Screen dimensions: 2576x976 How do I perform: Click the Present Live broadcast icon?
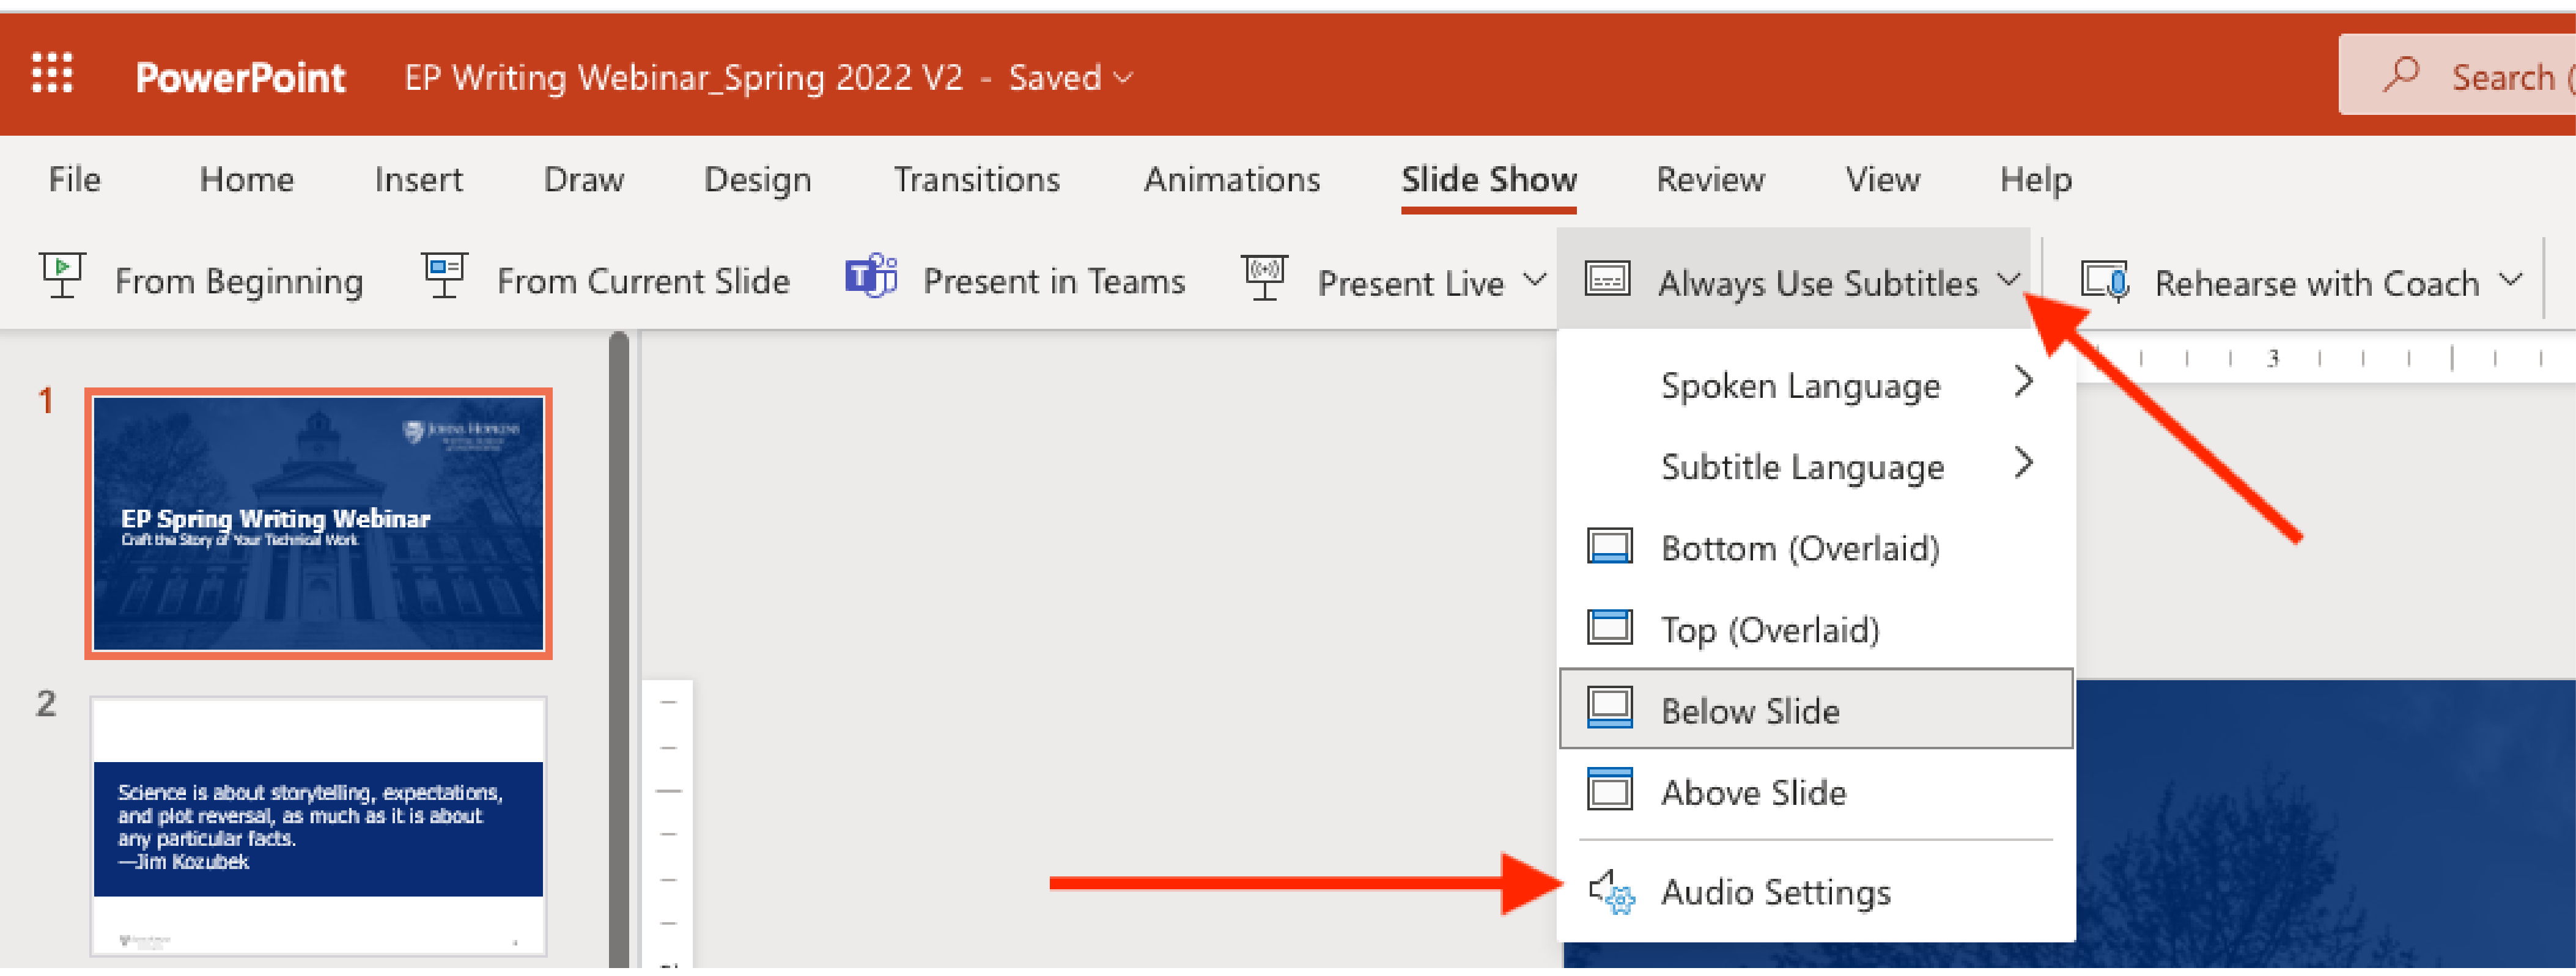(x=1265, y=277)
